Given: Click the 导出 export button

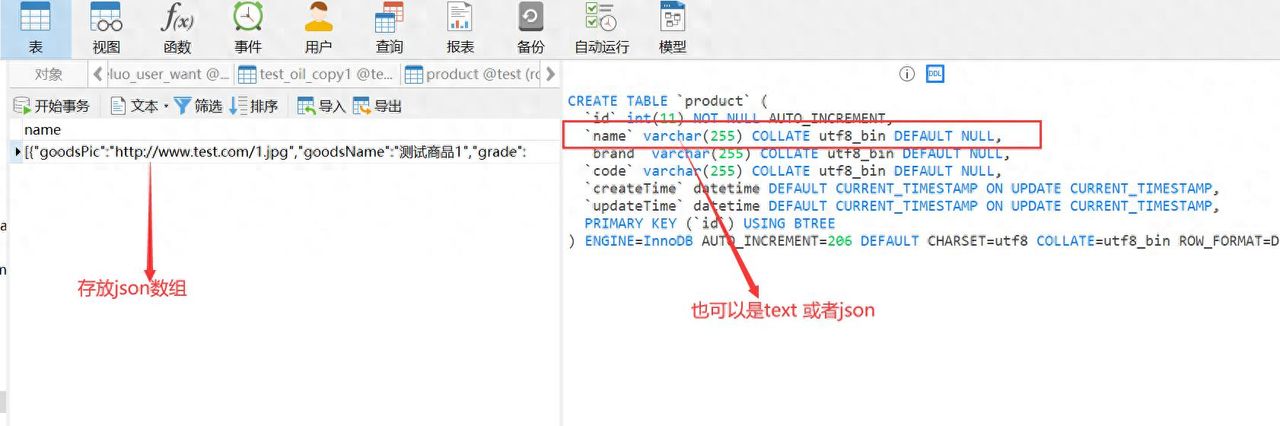Looking at the screenshot, I should pyautogui.click(x=377, y=106).
